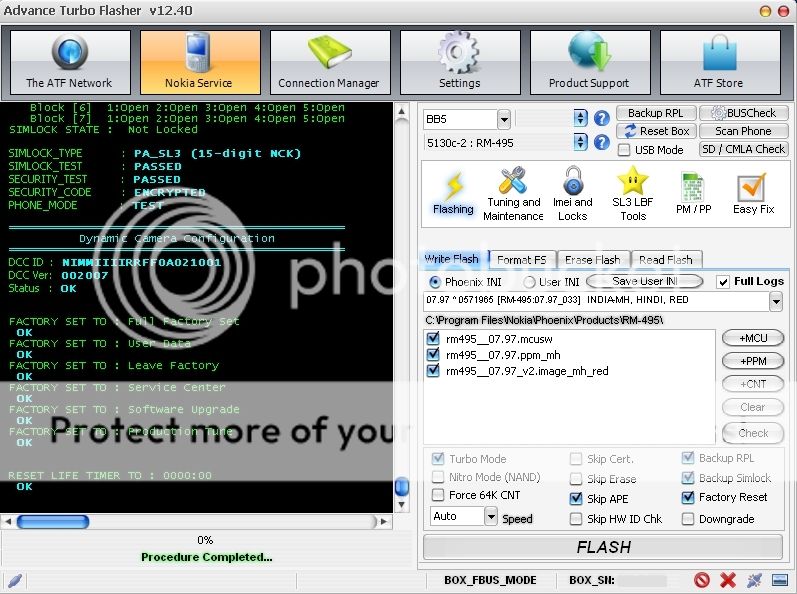Image resolution: width=797 pixels, height=594 pixels.
Task: Toggle Skip APE checkbox
Action: point(575,498)
